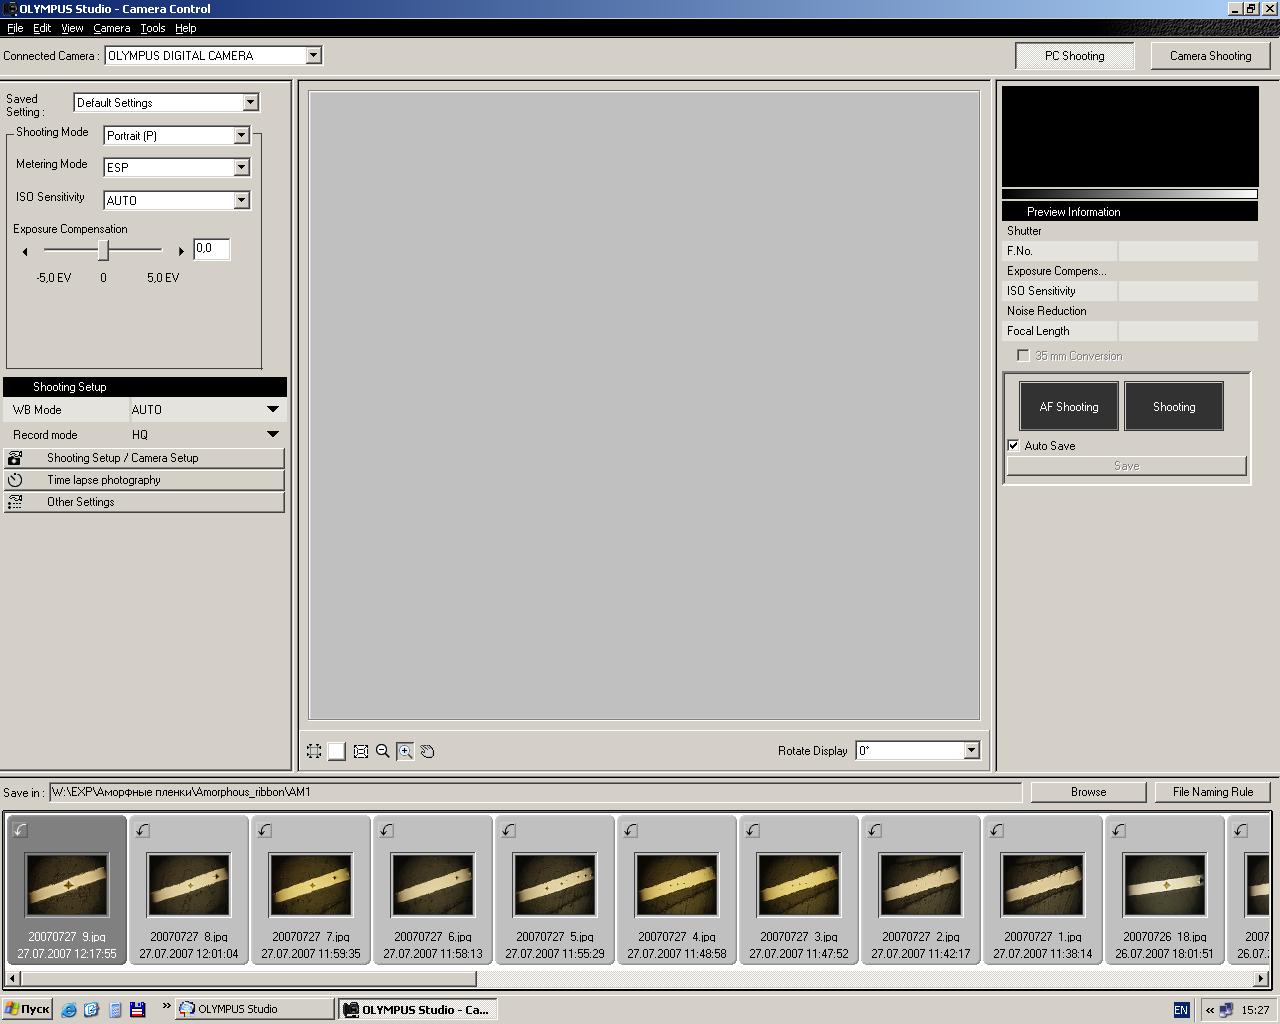Select the 20070727_5.jpg thumbnail
The width and height of the screenshot is (1280, 1024).
coord(555,890)
